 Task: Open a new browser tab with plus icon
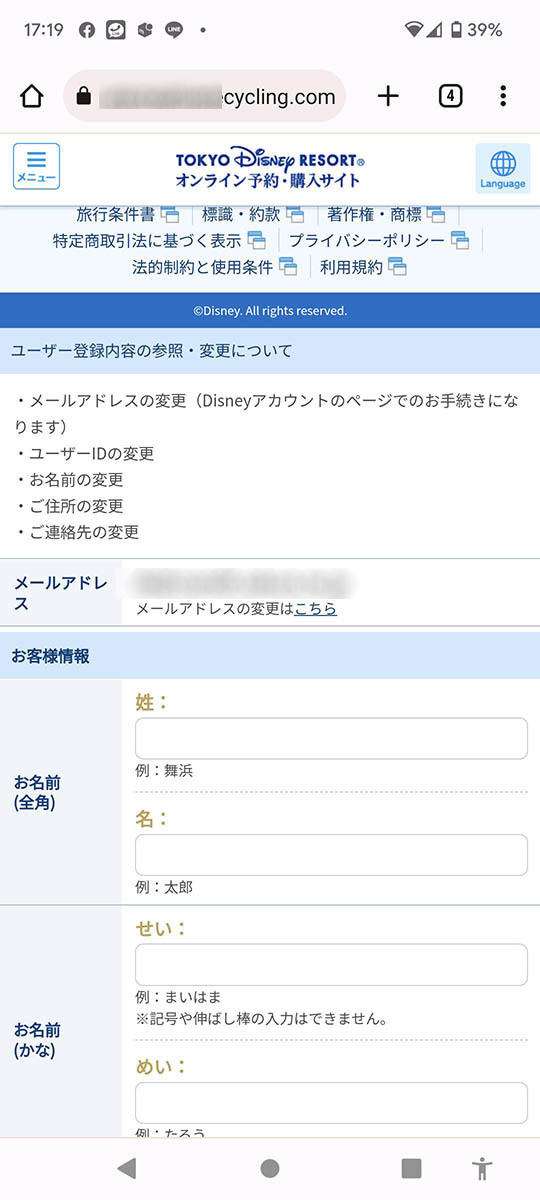click(388, 96)
